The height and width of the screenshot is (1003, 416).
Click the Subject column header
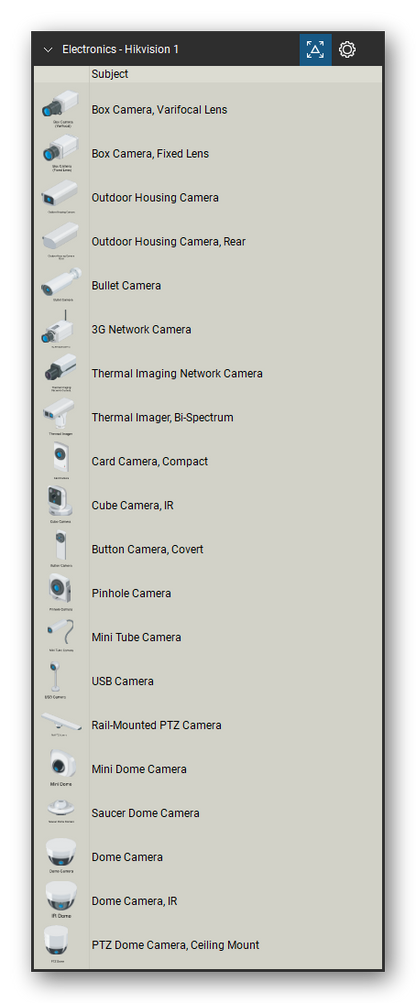point(109,74)
